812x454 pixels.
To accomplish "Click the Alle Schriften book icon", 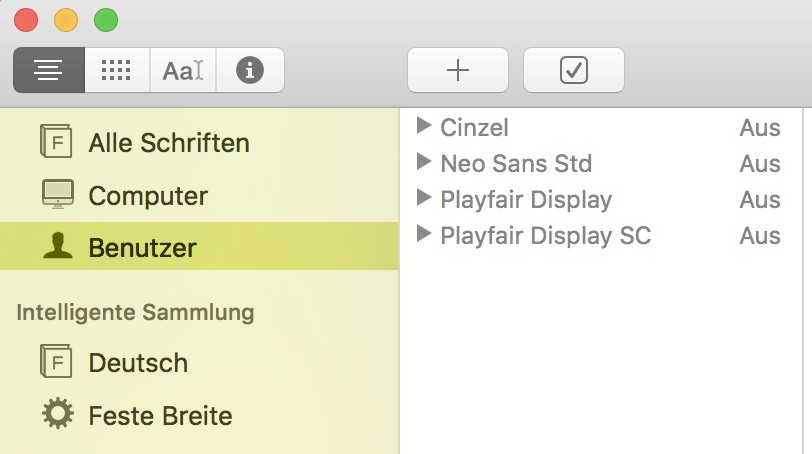I will (57, 142).
